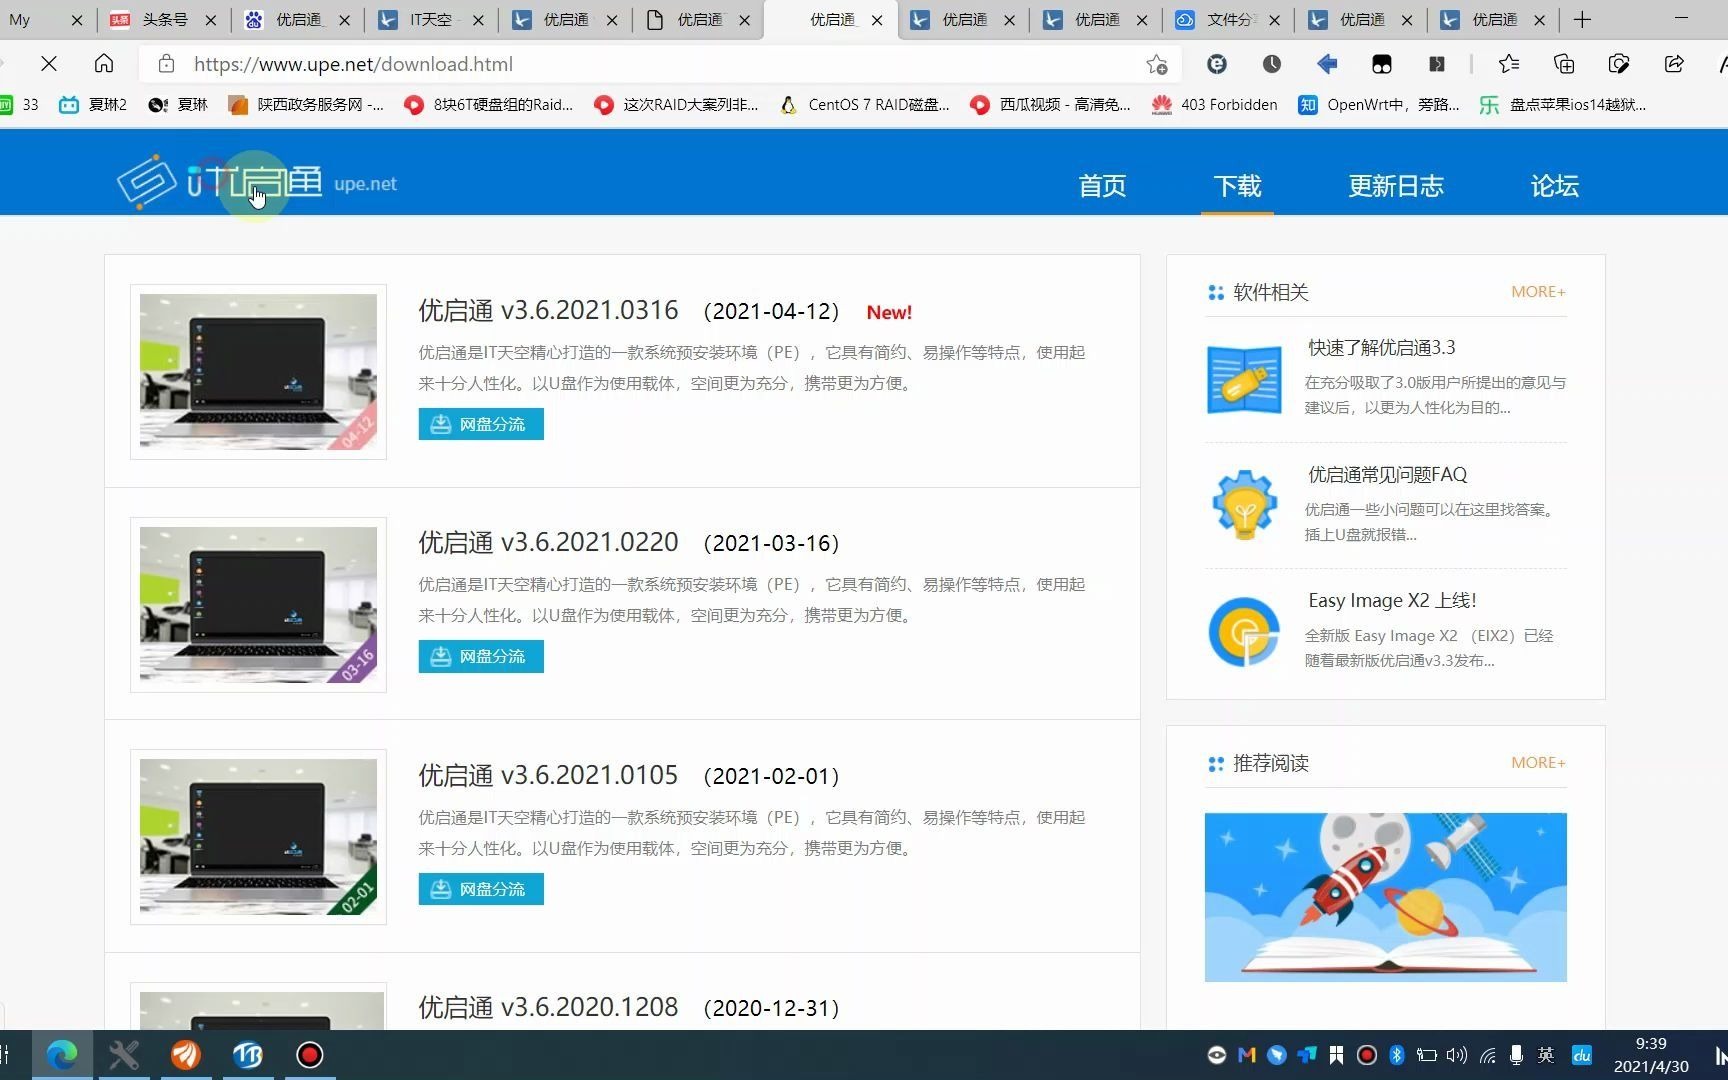Screen dimensions: 1728x1080
Task: Open the 首页 navigation menu item
Action: tap(1102, 186)
